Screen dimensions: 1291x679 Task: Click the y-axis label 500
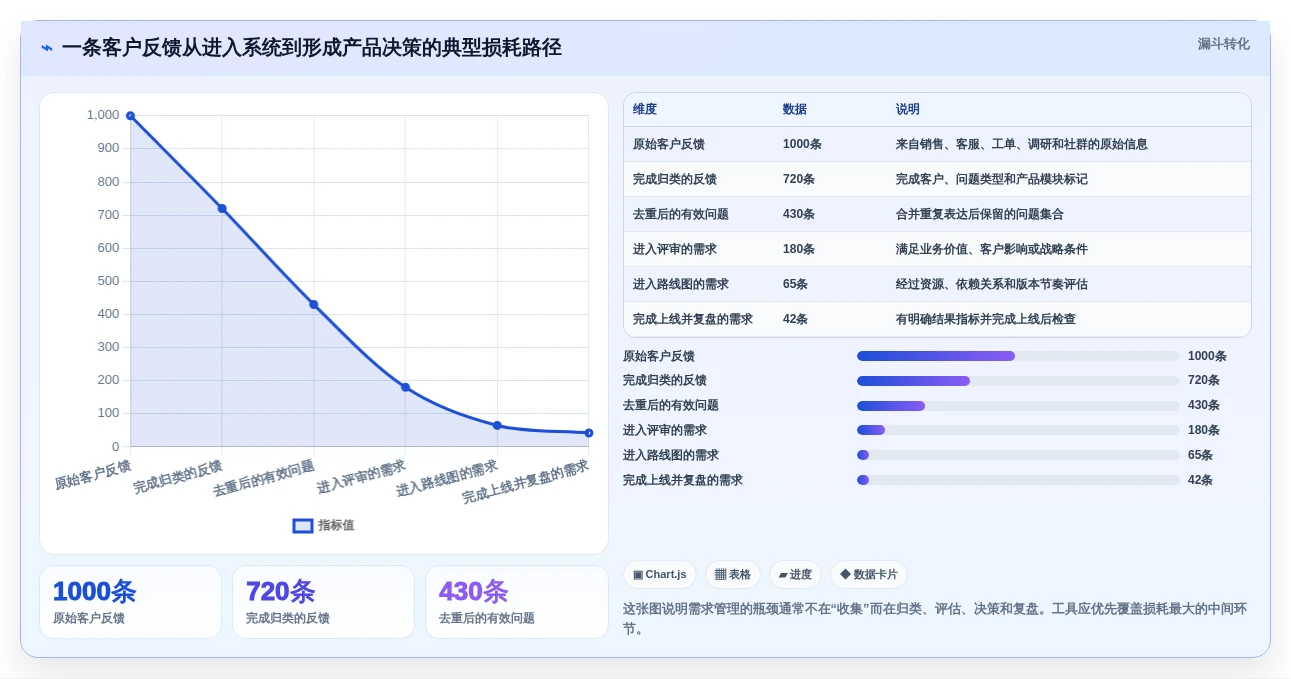click(108, 281)
